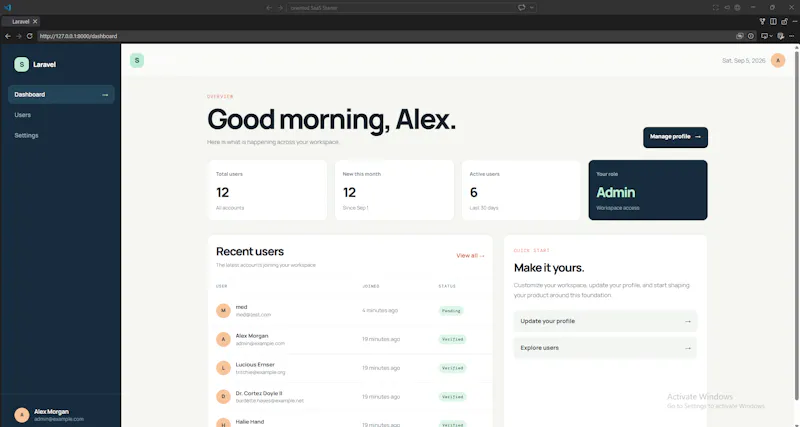
Task: Click the browser devtools screen icon
Action: [764, 36]
